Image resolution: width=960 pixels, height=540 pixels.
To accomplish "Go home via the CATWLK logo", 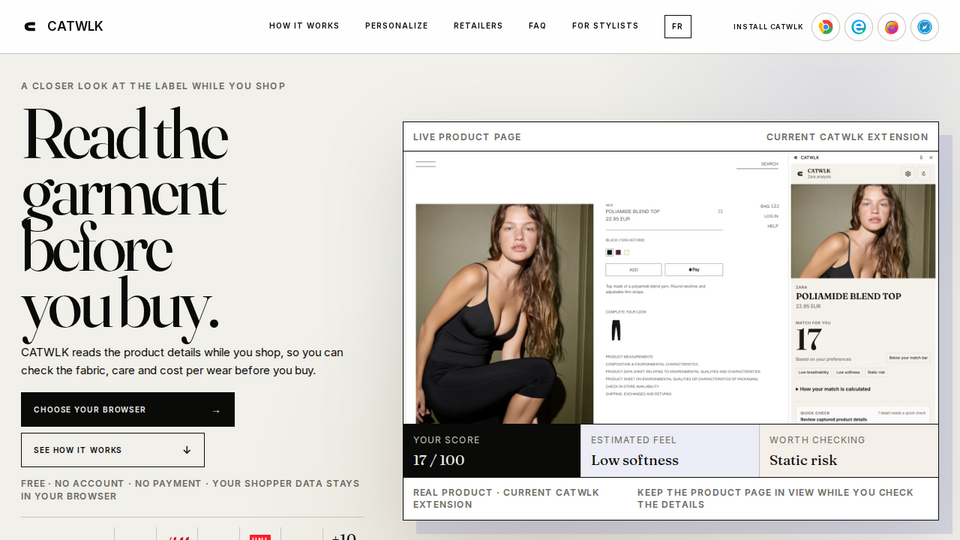I will [x=63, y=26].
